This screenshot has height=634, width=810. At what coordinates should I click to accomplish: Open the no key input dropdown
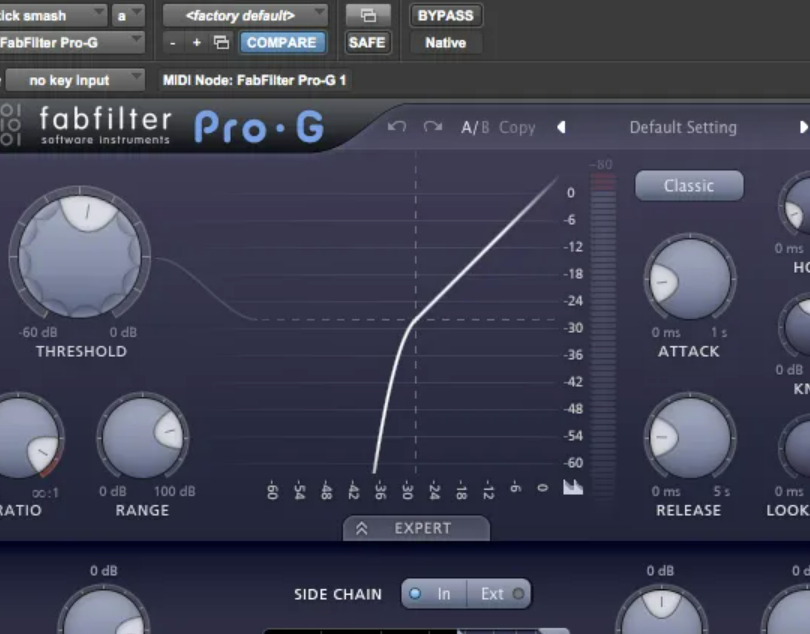click(x=75, y=80)
